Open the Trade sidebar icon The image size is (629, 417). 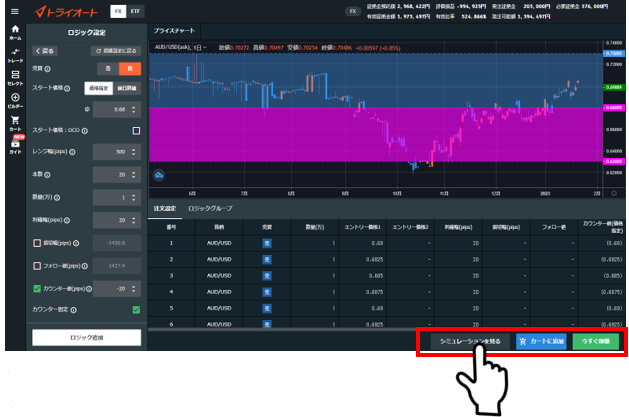pyautogui.click(x=14, y=56)
